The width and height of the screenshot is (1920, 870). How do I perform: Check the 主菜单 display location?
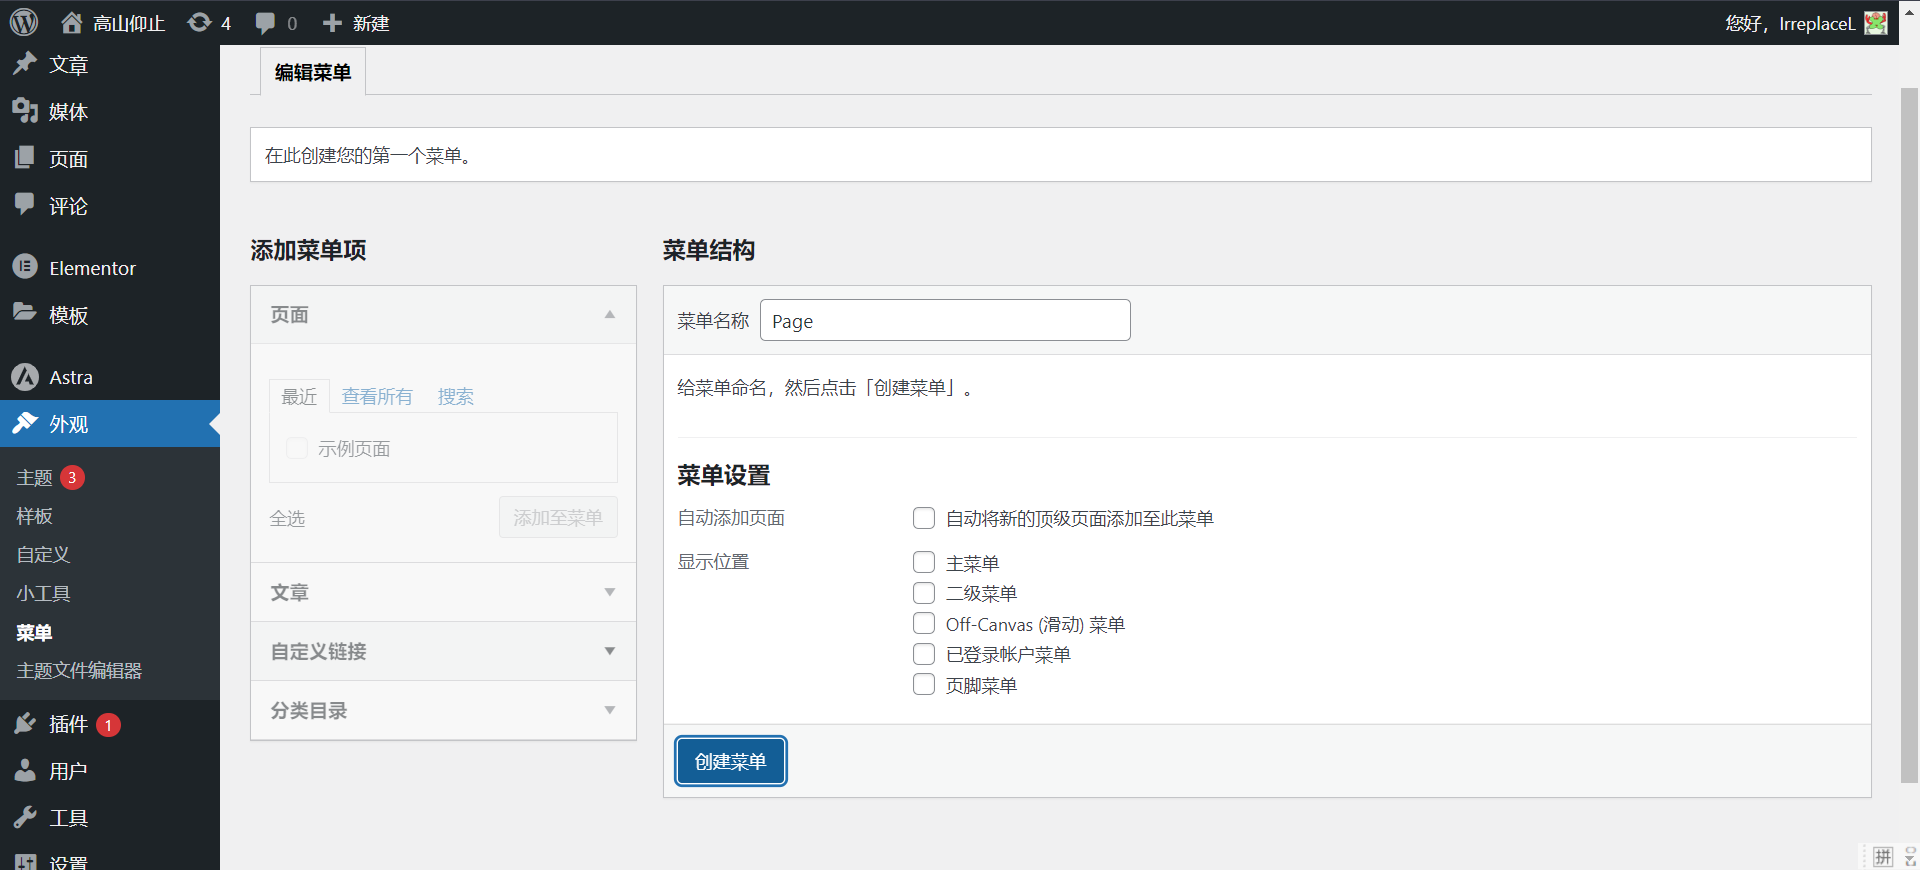[924, 562]
